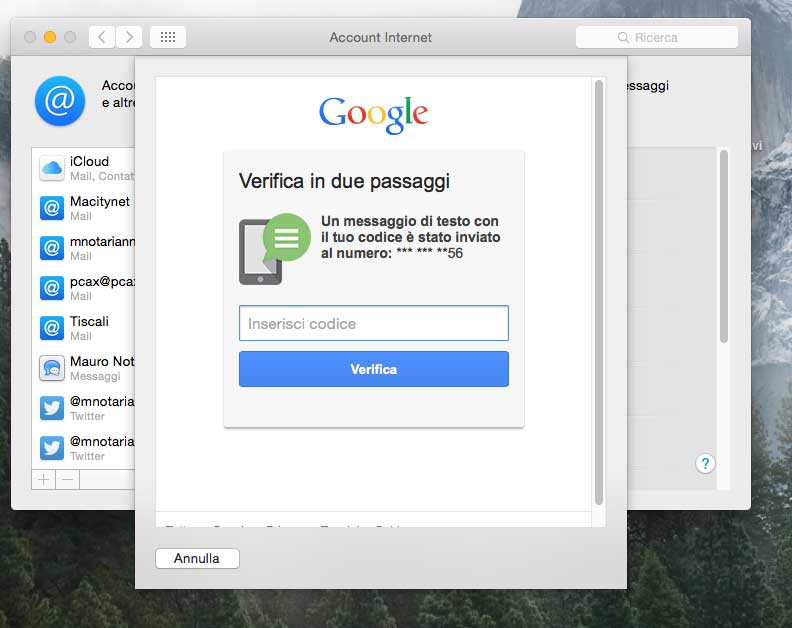Click the Verifica button
792x628 pixels.
[374, 369]
